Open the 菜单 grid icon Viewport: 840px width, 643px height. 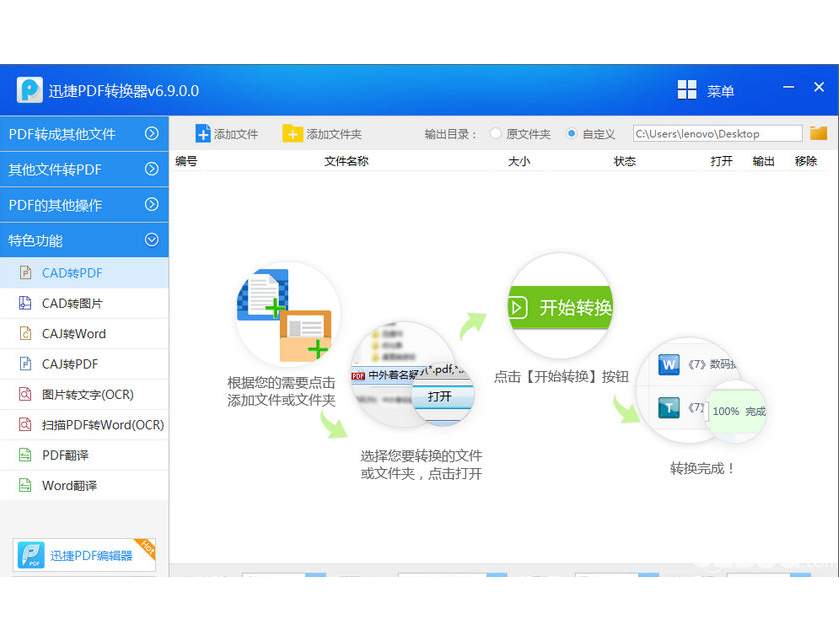(x=687, y=89)
